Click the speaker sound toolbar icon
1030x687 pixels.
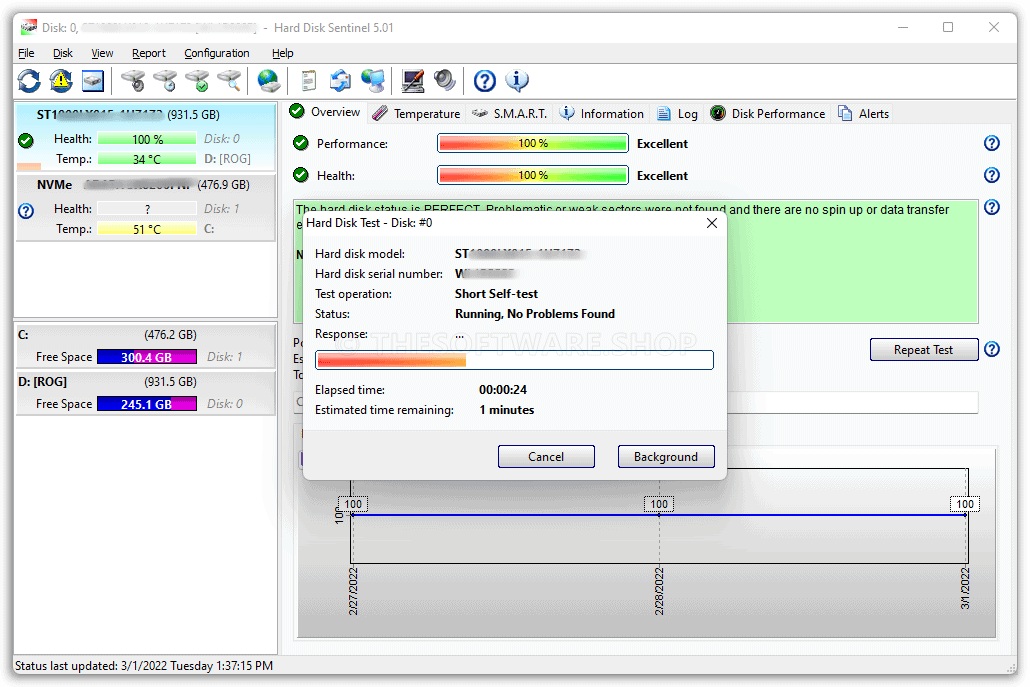(445, 81)
